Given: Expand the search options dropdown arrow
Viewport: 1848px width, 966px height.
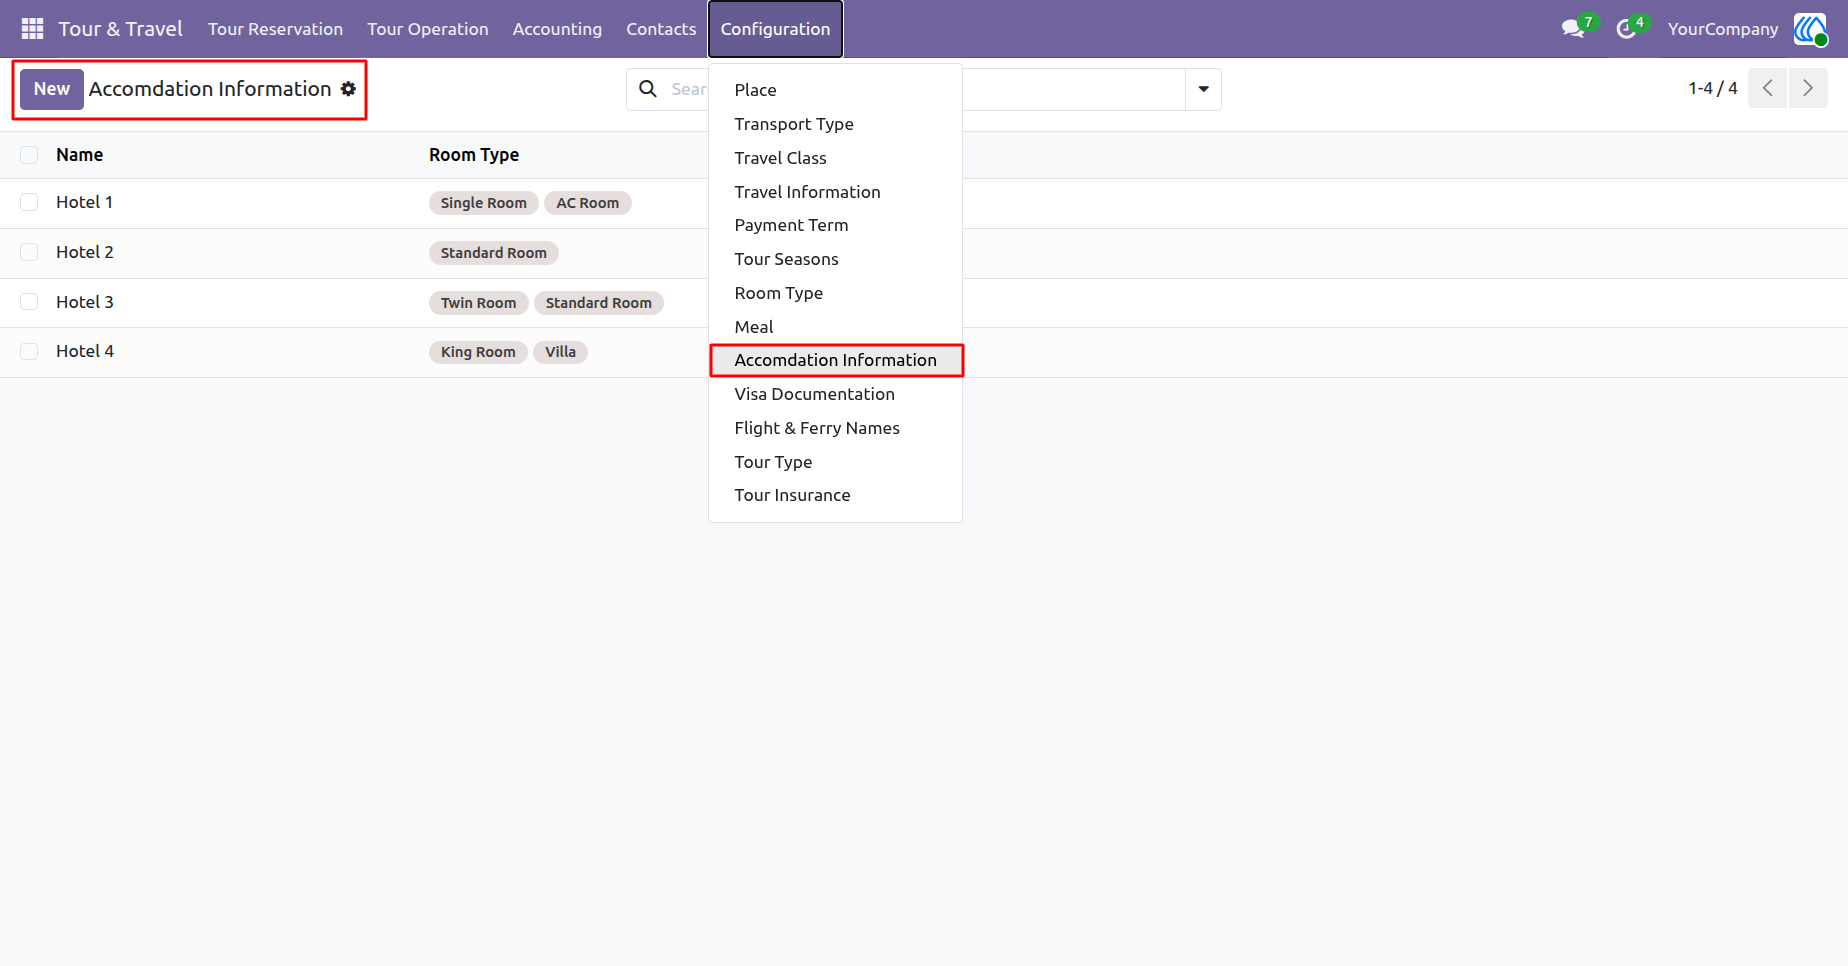Looking at the screenshot, I should pos(1203,89).
